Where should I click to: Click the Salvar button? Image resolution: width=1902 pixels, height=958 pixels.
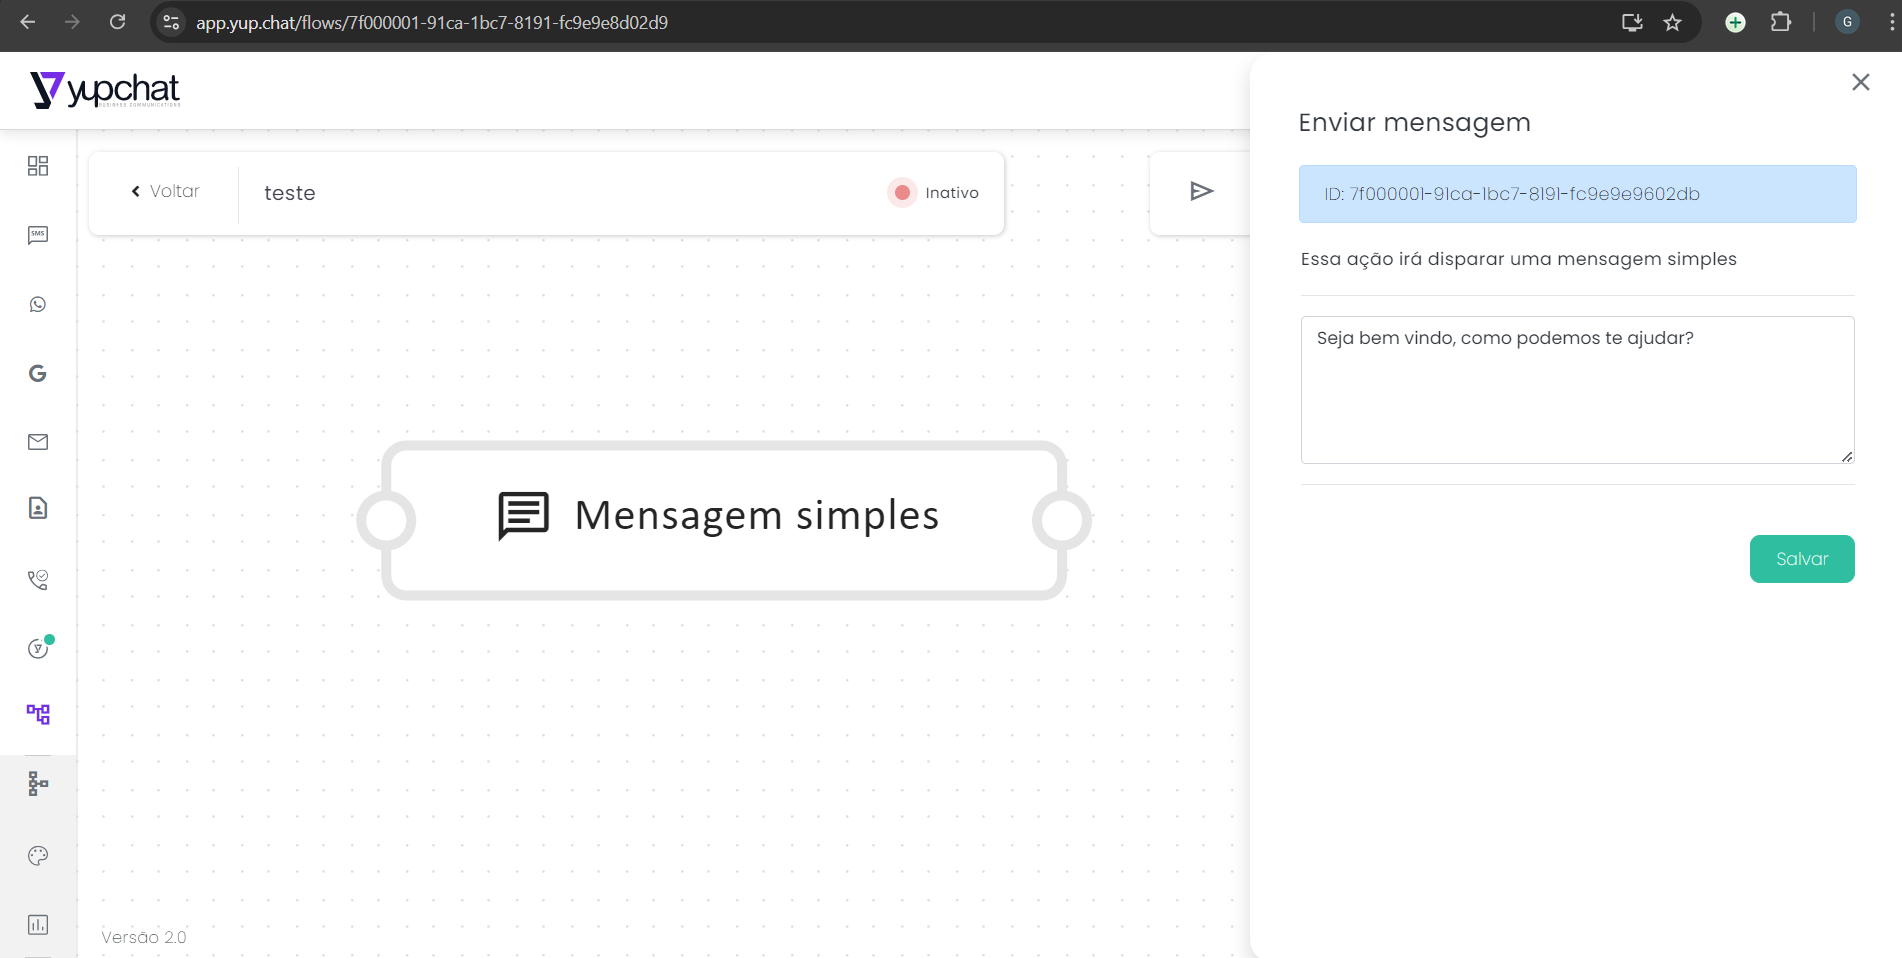pos(1802,559)
